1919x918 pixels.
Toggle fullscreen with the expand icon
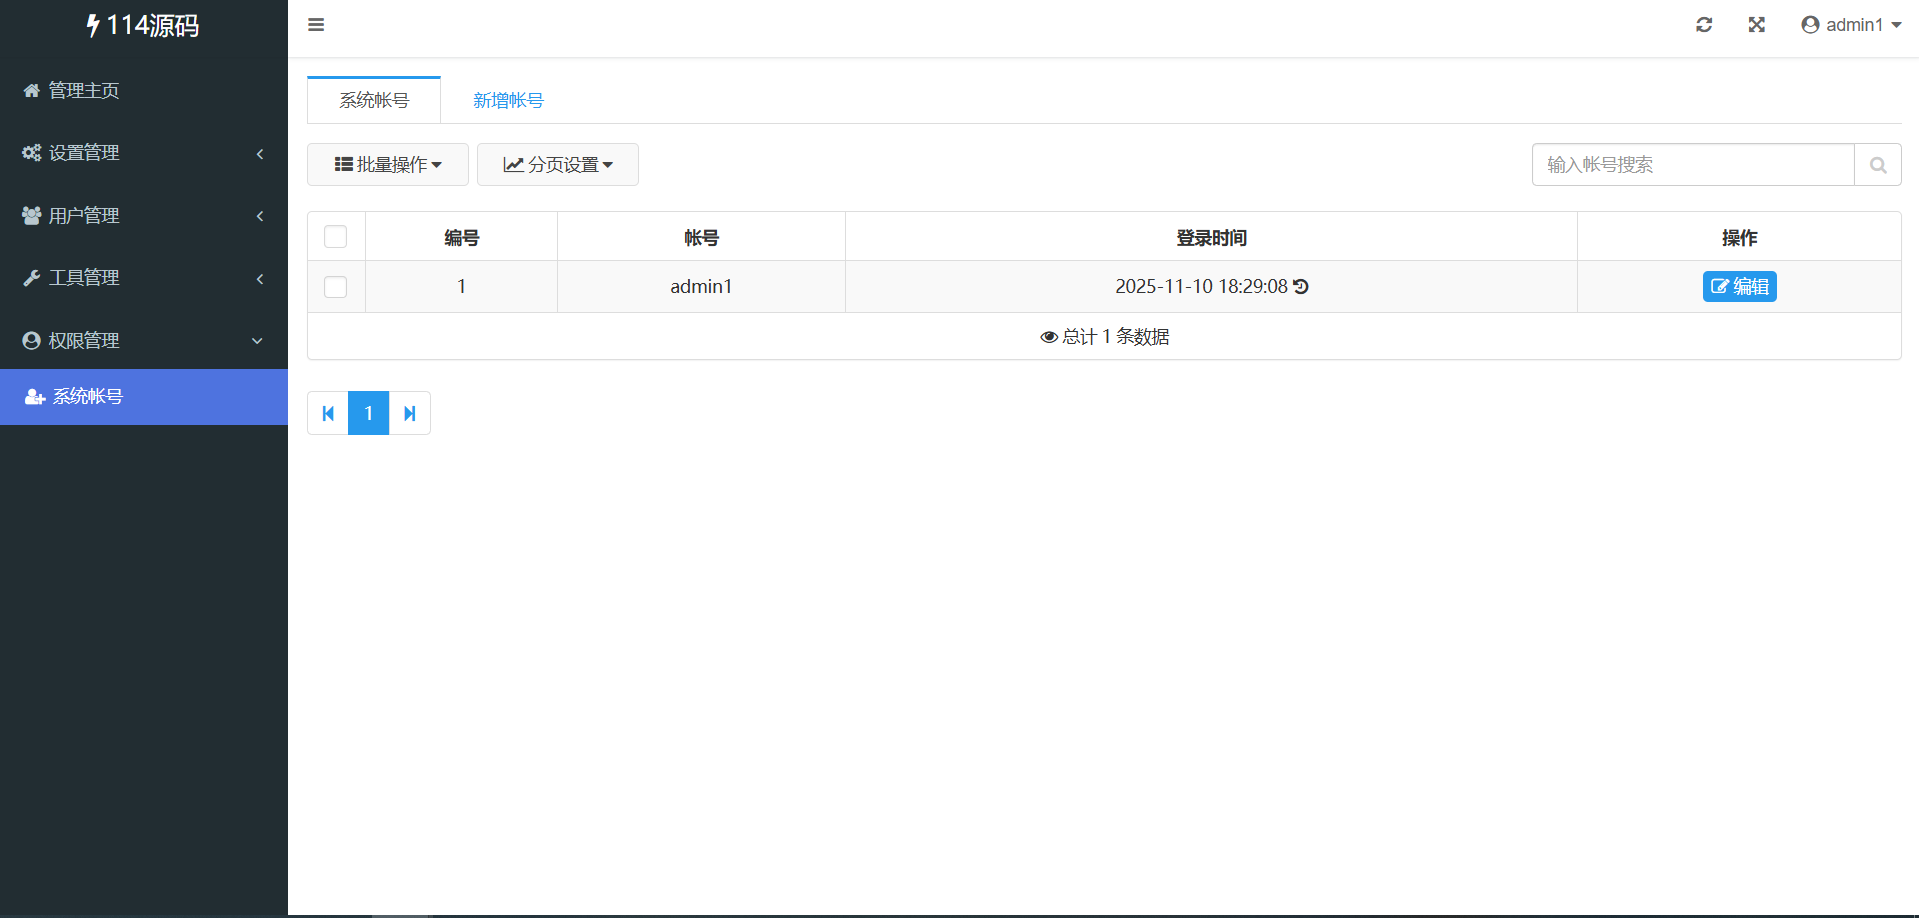(1756, 25)
